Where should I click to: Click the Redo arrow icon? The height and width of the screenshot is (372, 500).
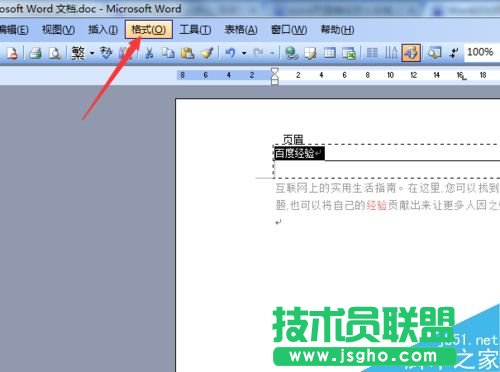tap(258, 53)
